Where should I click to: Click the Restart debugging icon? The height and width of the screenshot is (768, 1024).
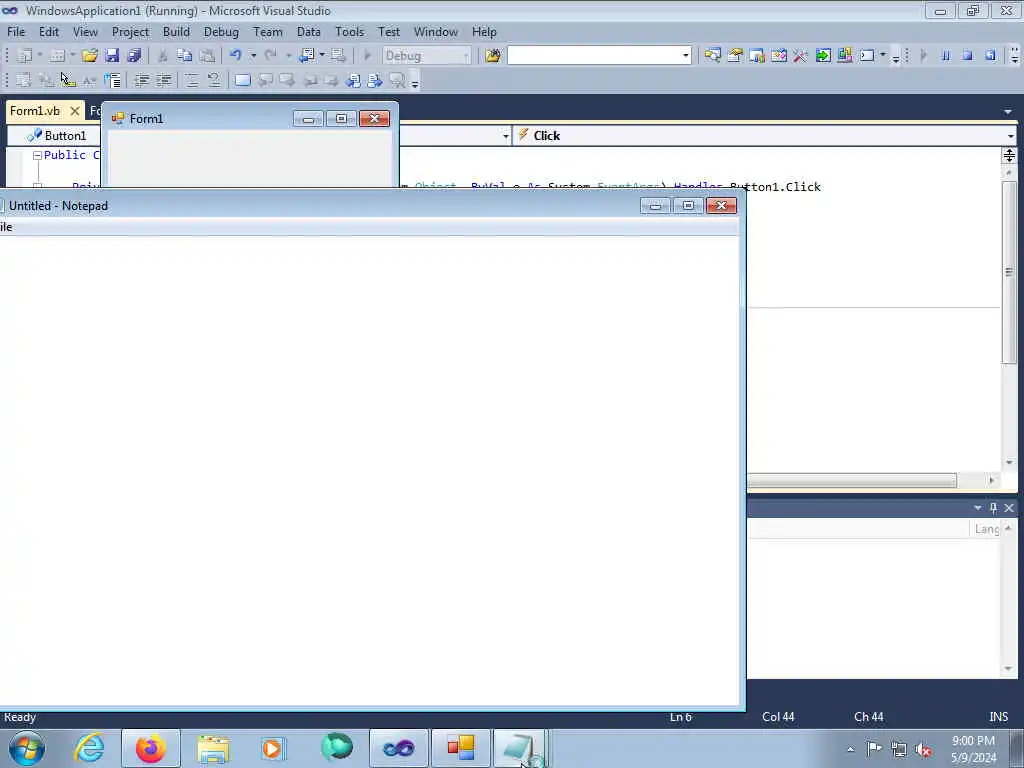coord(990,56)
